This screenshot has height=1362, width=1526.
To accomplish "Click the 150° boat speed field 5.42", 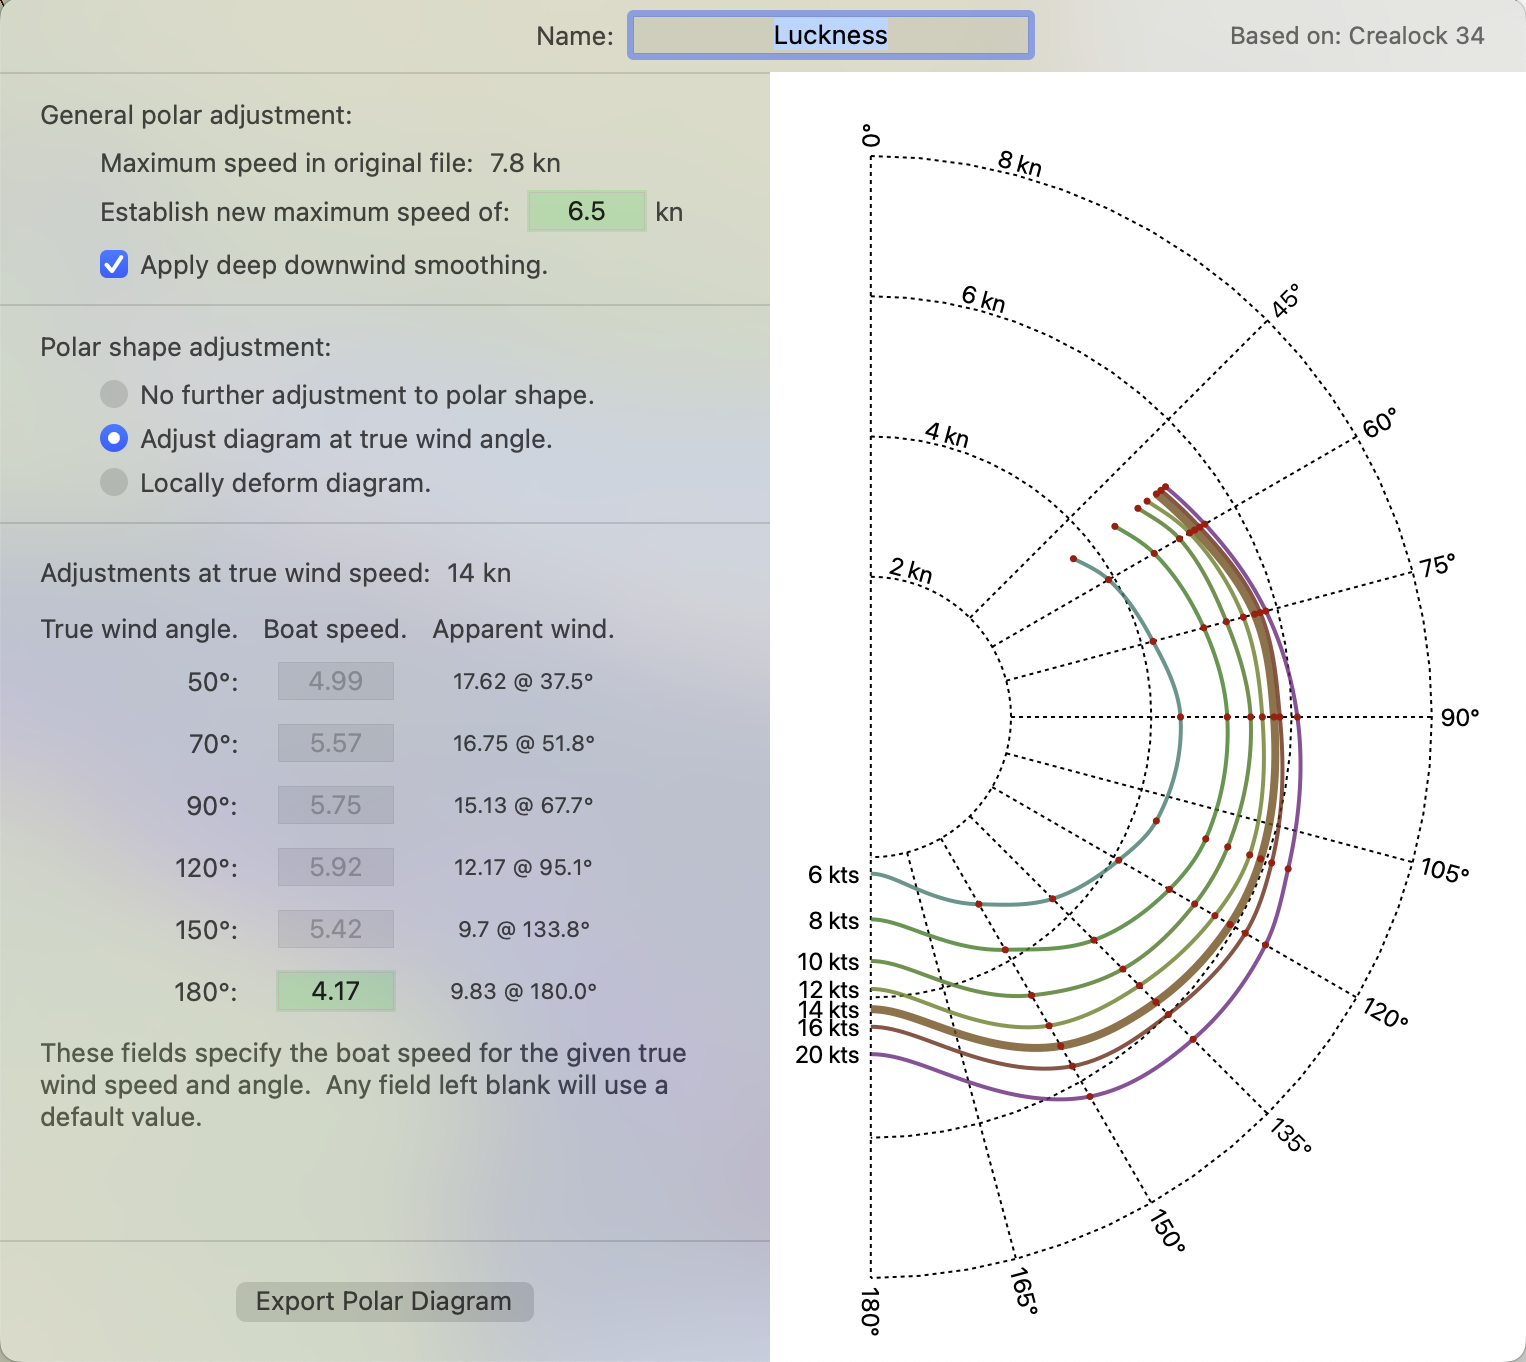I will (336, 929).
